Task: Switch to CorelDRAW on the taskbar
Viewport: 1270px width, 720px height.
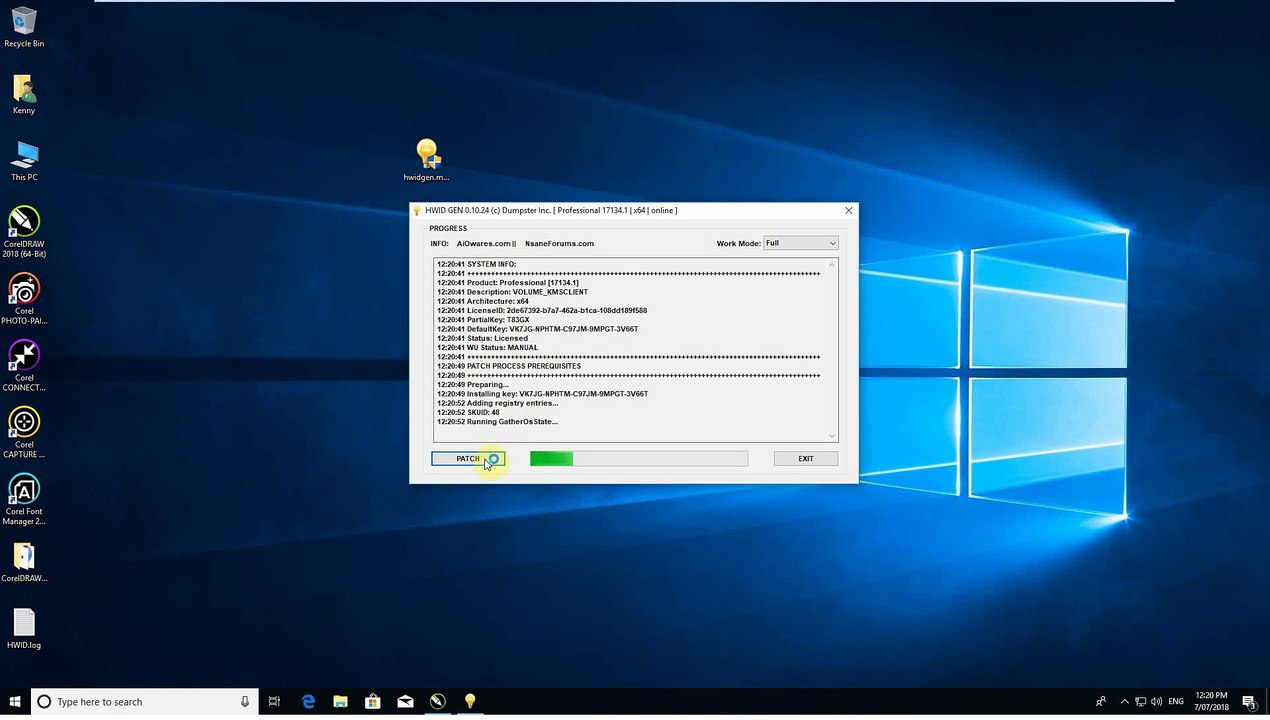Action: click(x=437, y=702)
